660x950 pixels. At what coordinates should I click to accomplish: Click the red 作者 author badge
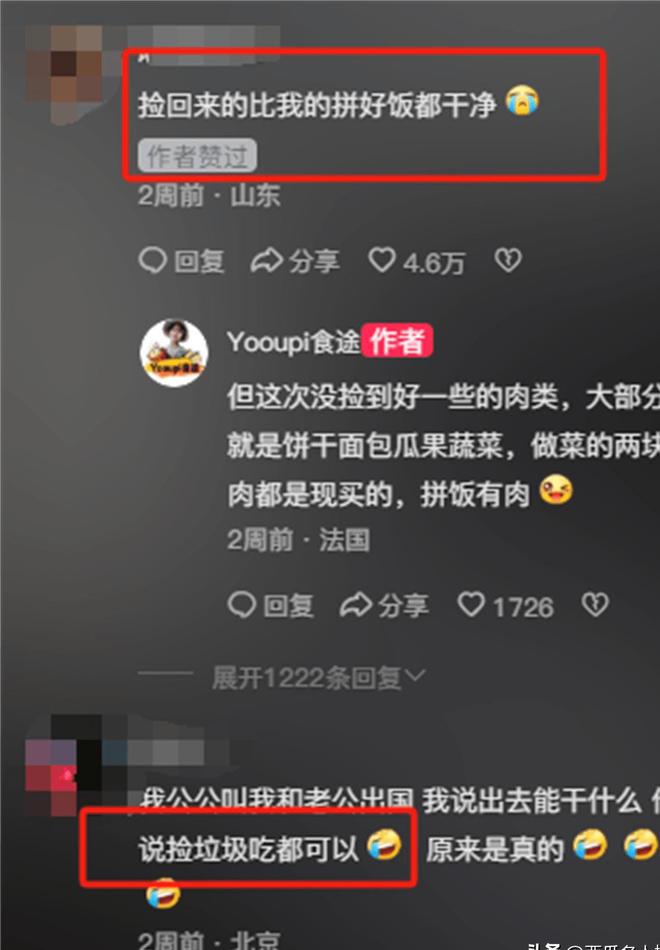click(397, 340)
